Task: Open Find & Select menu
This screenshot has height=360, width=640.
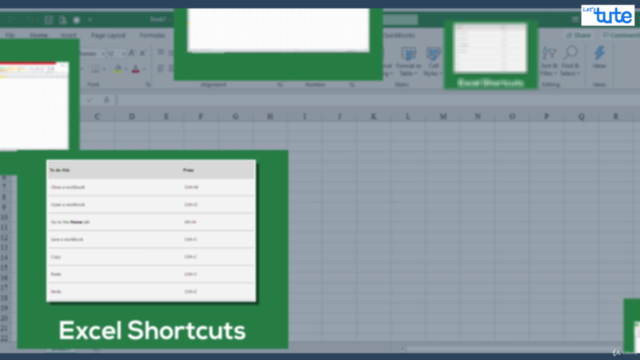Action: 570,61
